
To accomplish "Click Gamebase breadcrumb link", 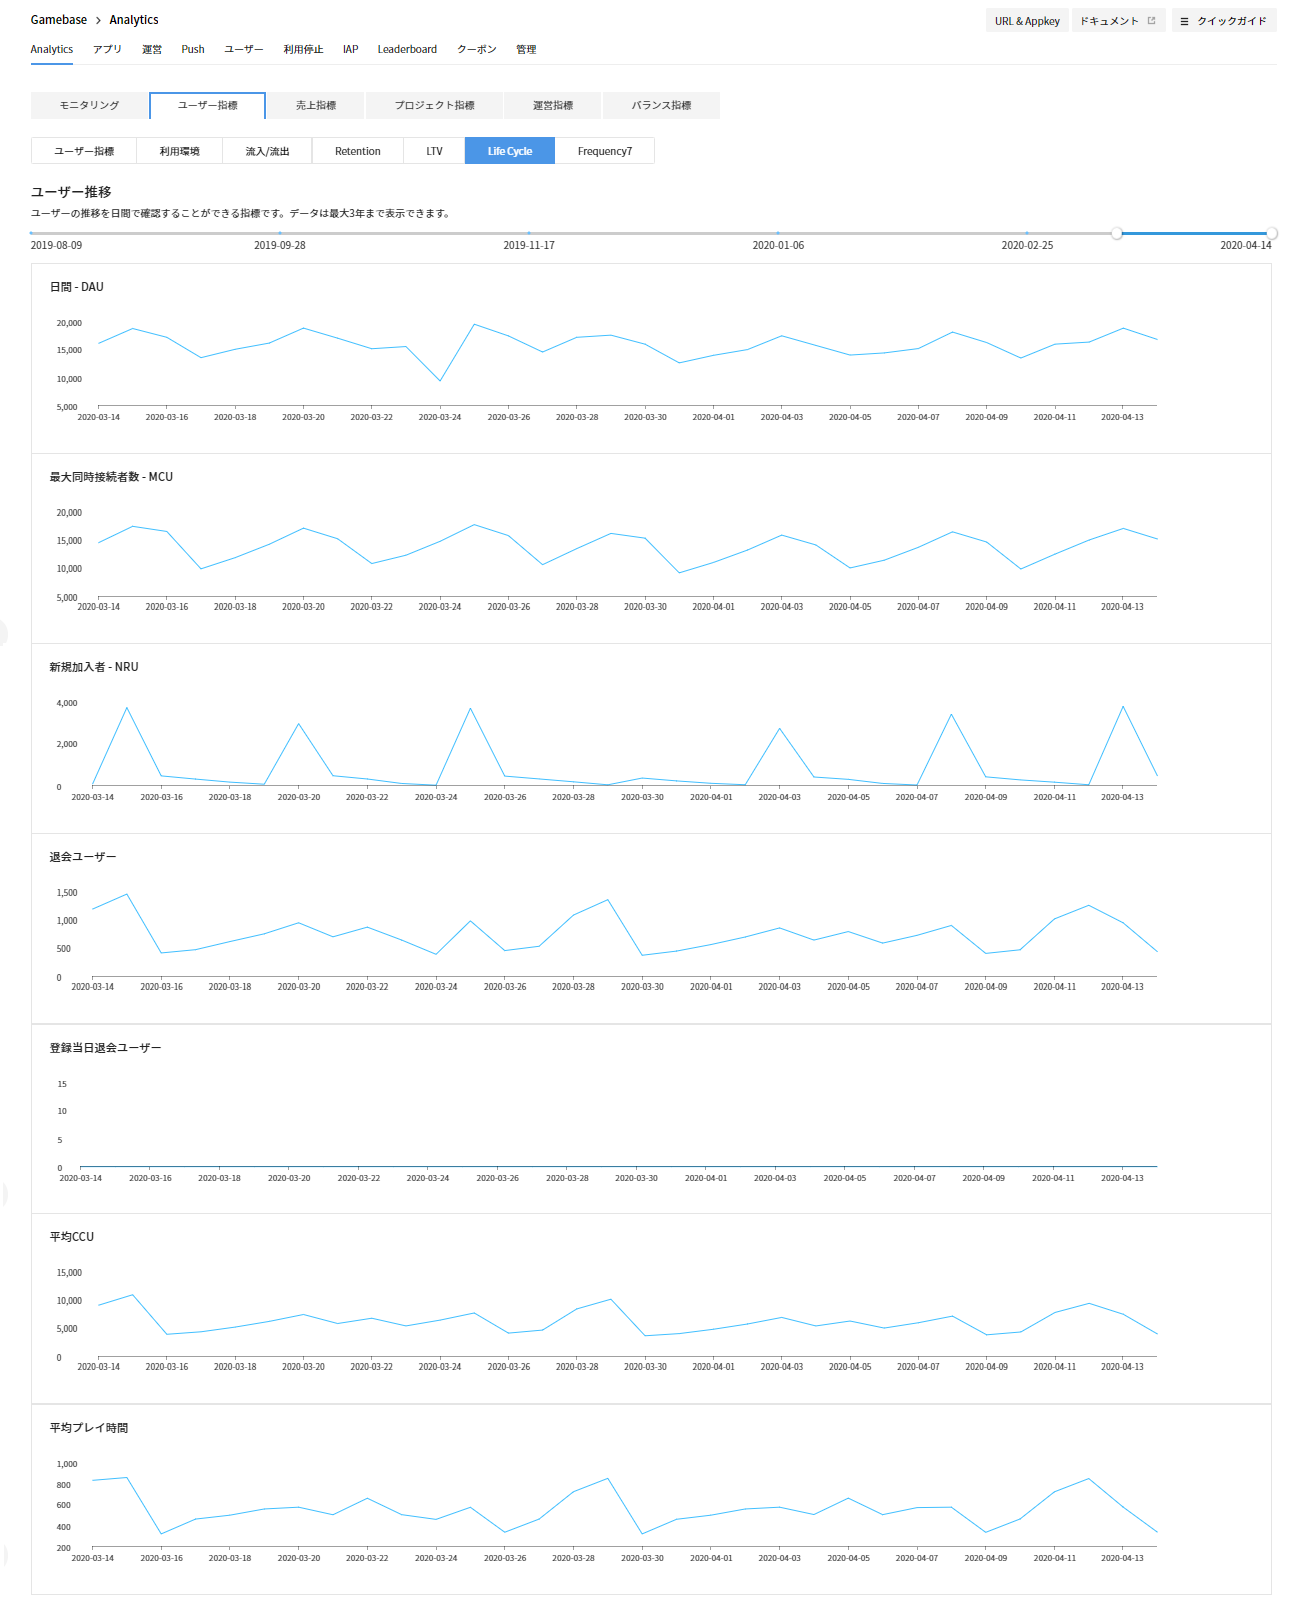I will tap(59, 20).
